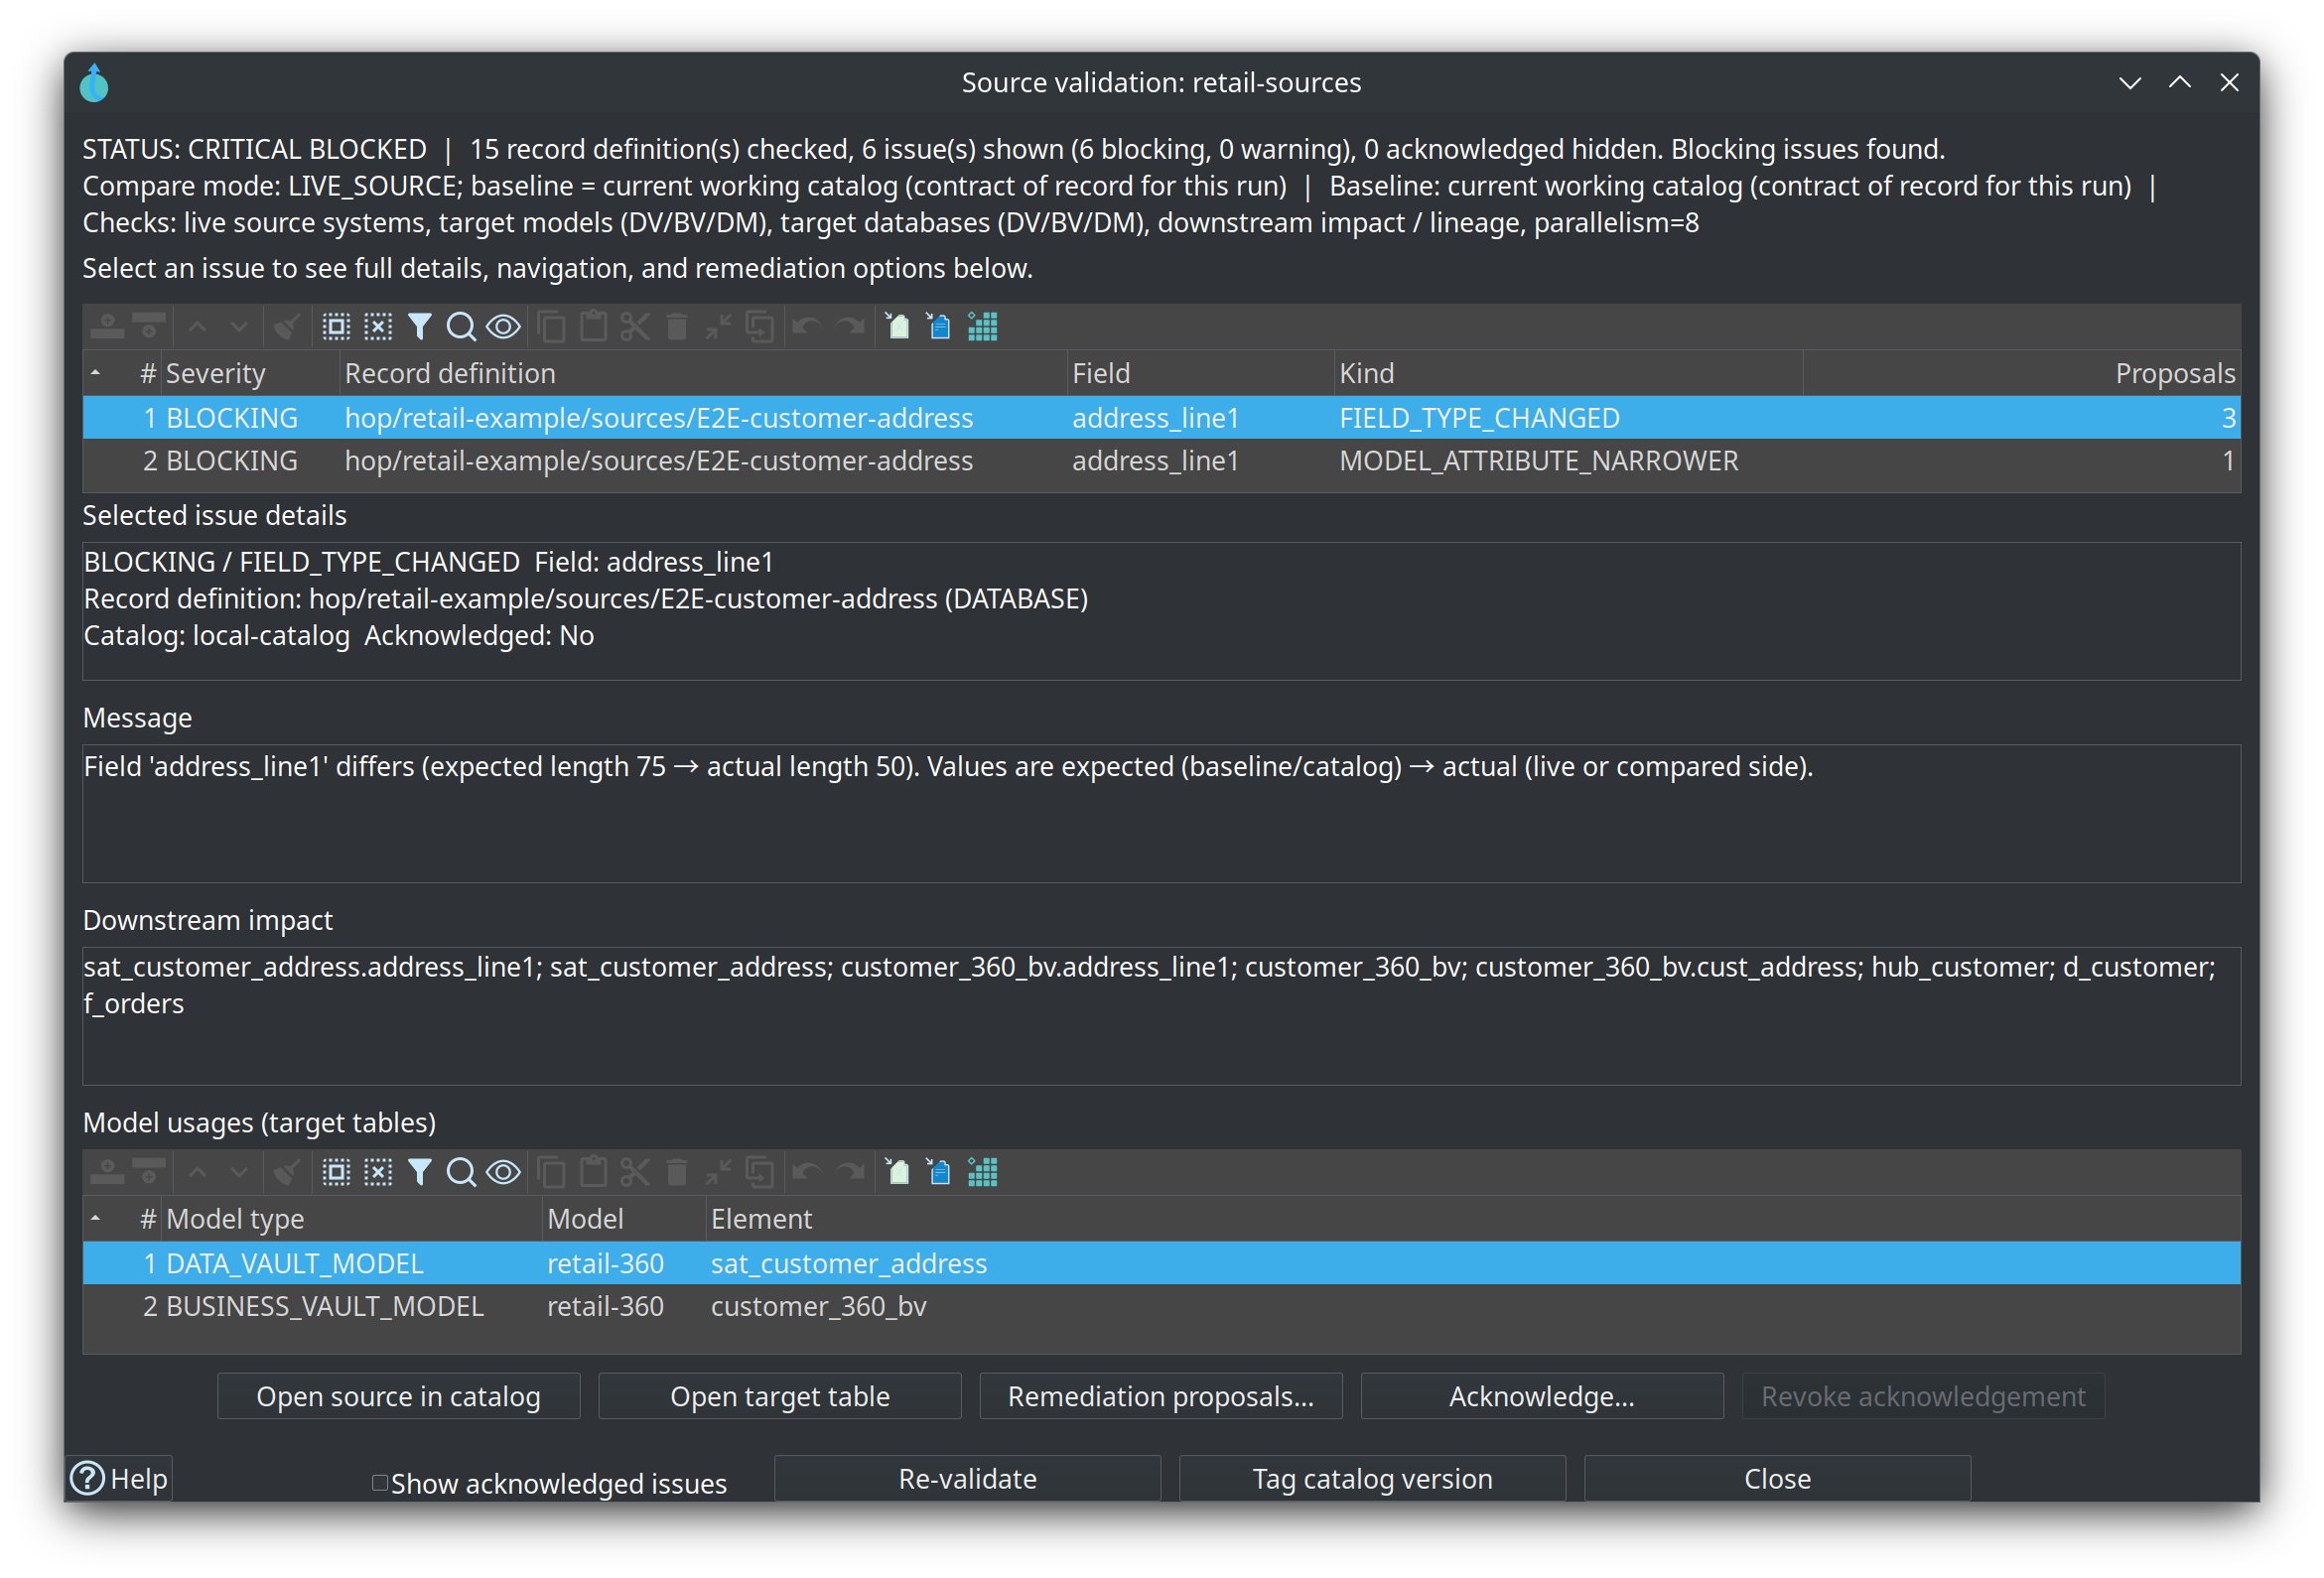
Task: Undo arrow in the issues table toolbar
Action: click(806, 327)
